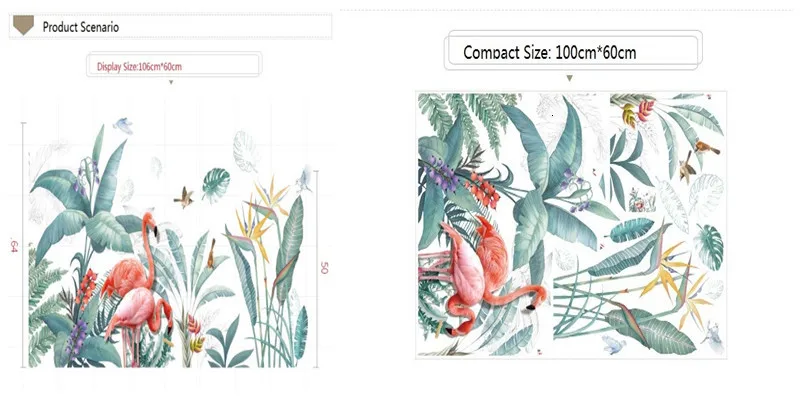Click the blue bird at compact sheet bottom
The height and width of the screenshot is (400, 800).
coord(614,344)
